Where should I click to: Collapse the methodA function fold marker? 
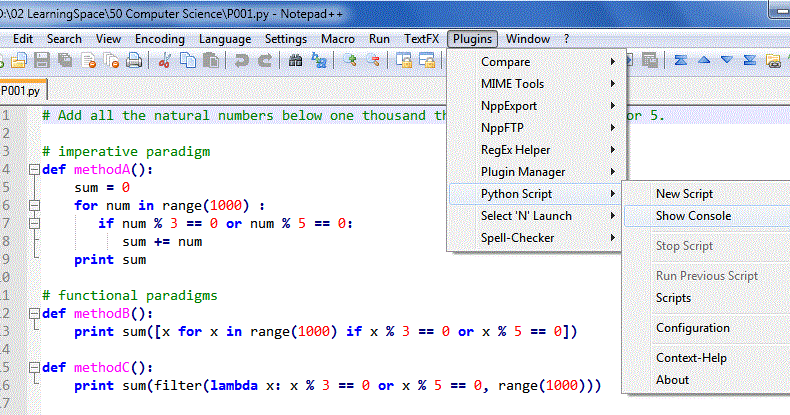coord(34,169)
